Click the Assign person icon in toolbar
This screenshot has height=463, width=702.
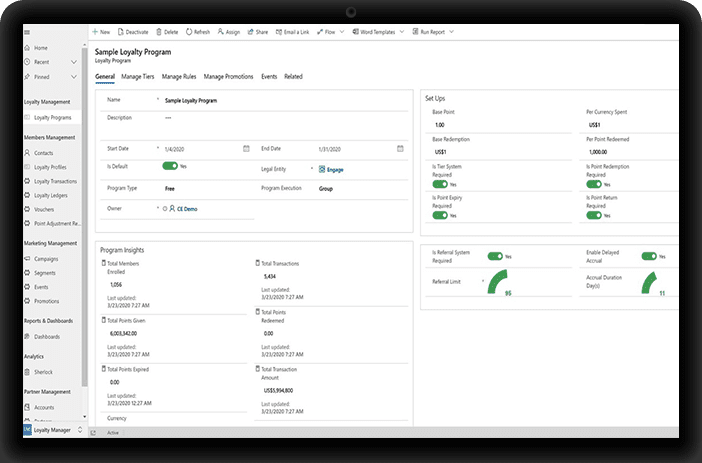tap(220, 32)
